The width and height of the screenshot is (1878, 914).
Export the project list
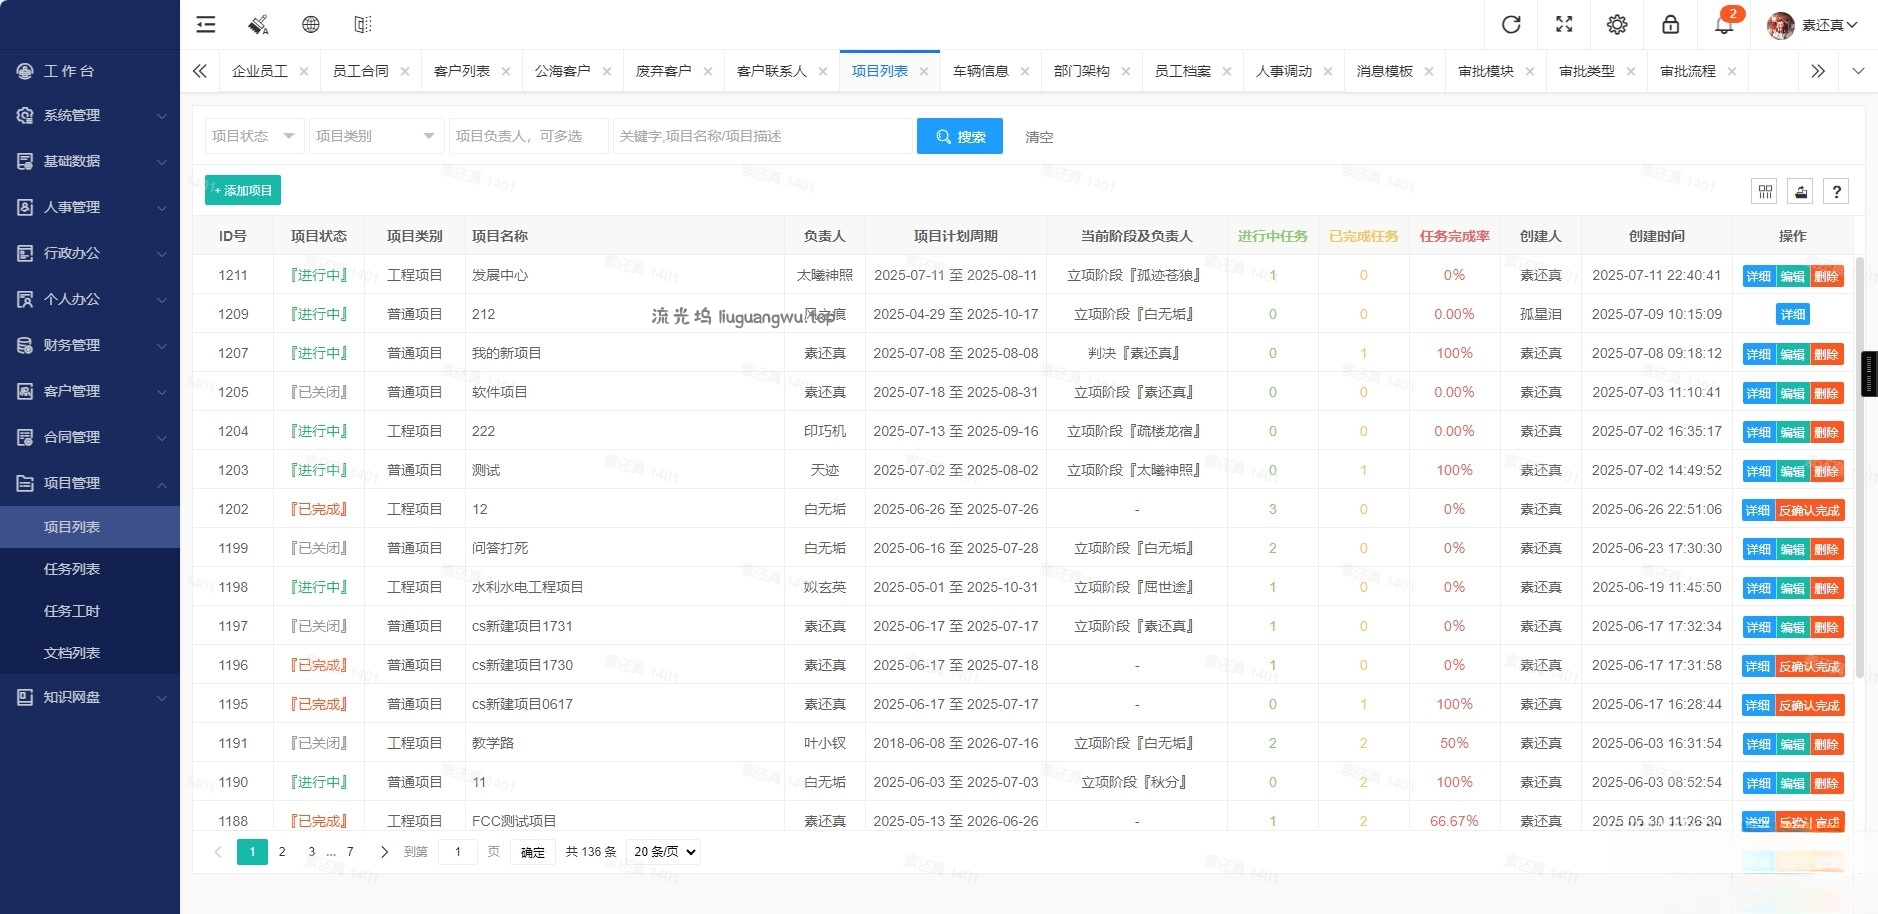pos(1799,191)
